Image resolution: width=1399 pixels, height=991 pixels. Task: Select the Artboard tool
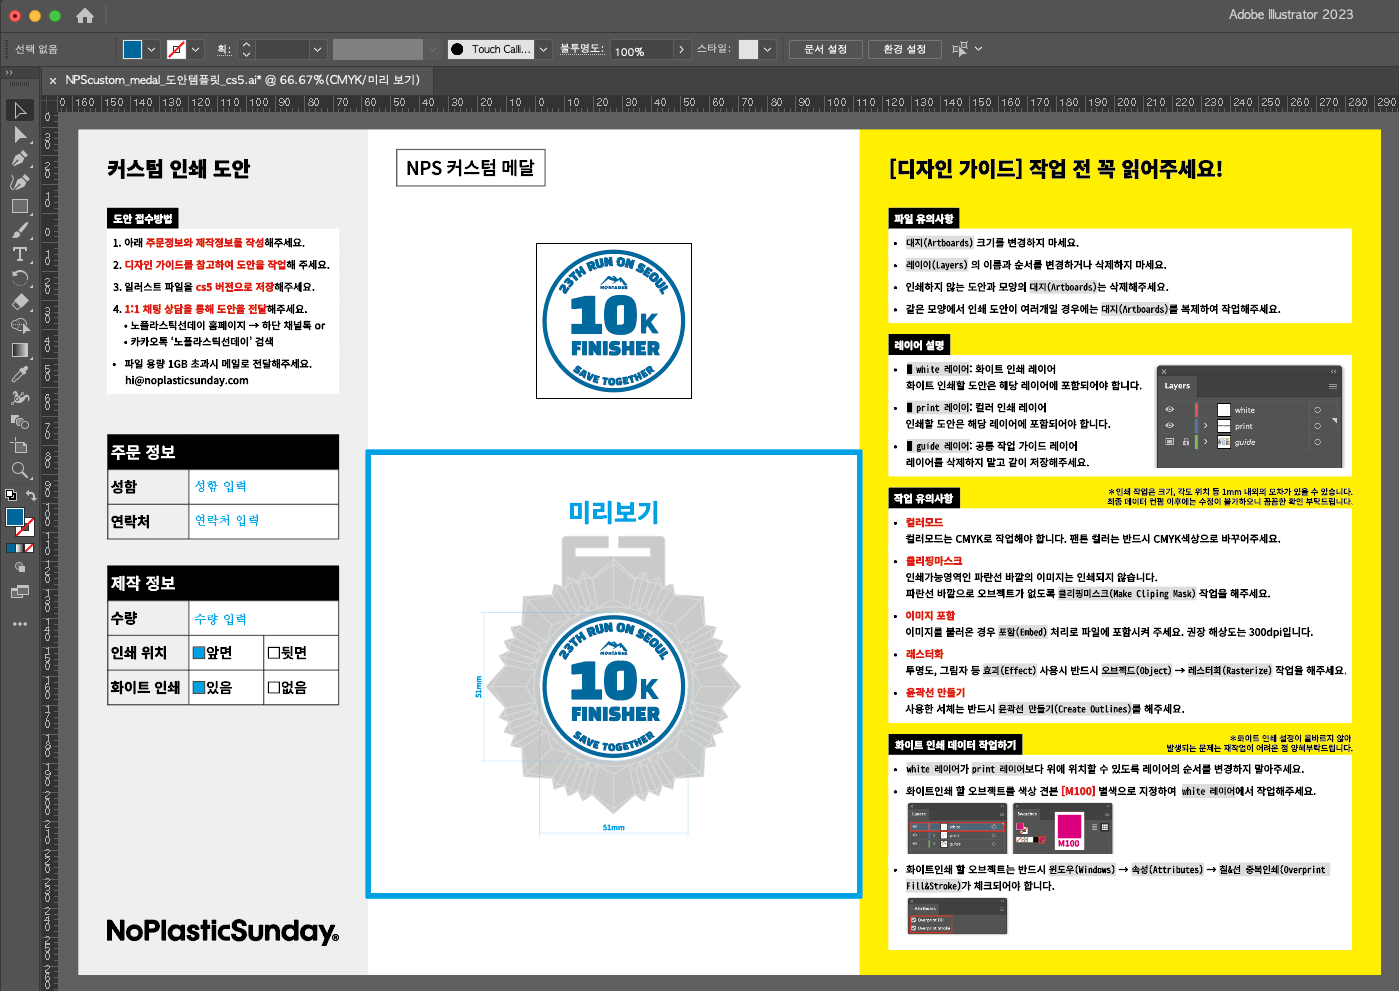20,446
